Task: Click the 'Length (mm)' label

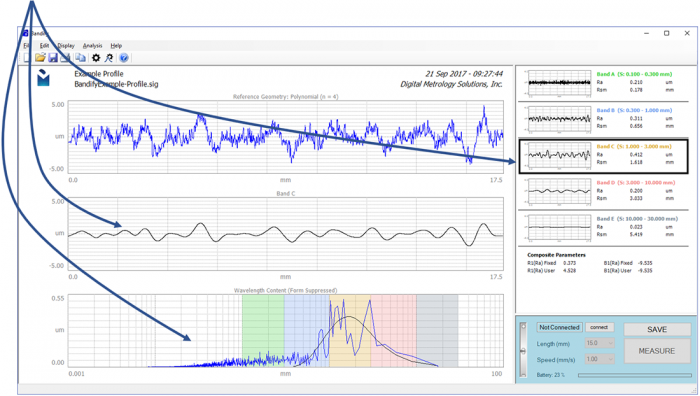Action: pyautogui.click(x=553, y=344)
